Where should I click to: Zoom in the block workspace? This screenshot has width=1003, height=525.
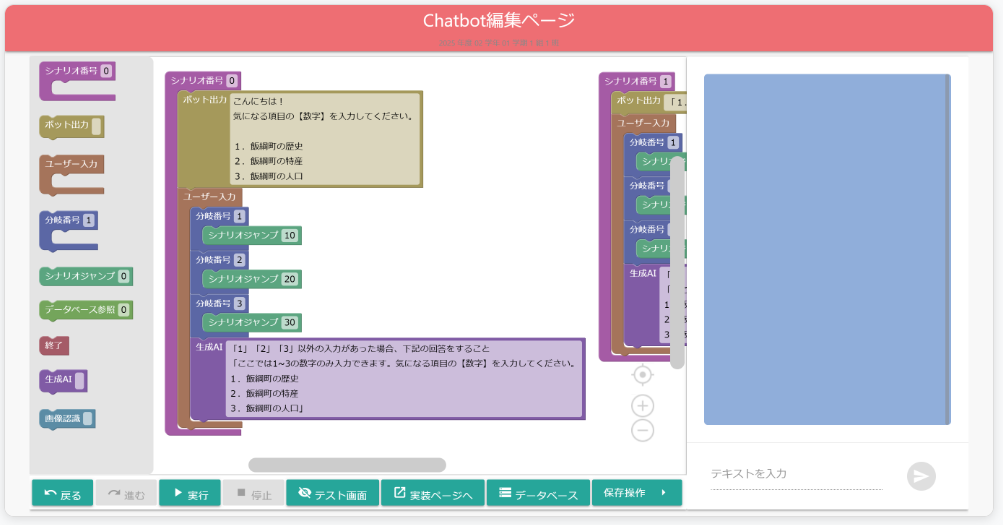click(642, 405)
